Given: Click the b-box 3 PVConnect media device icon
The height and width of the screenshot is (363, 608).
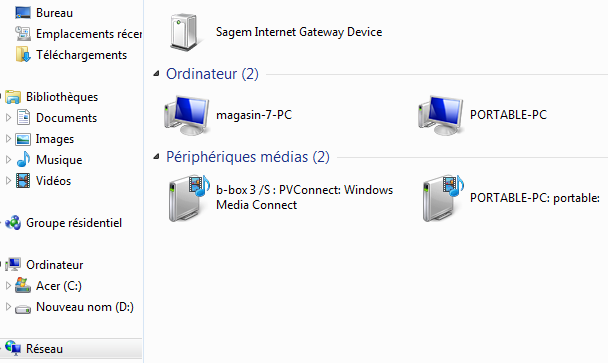Looking at the screenshot, I should [189, 198].
